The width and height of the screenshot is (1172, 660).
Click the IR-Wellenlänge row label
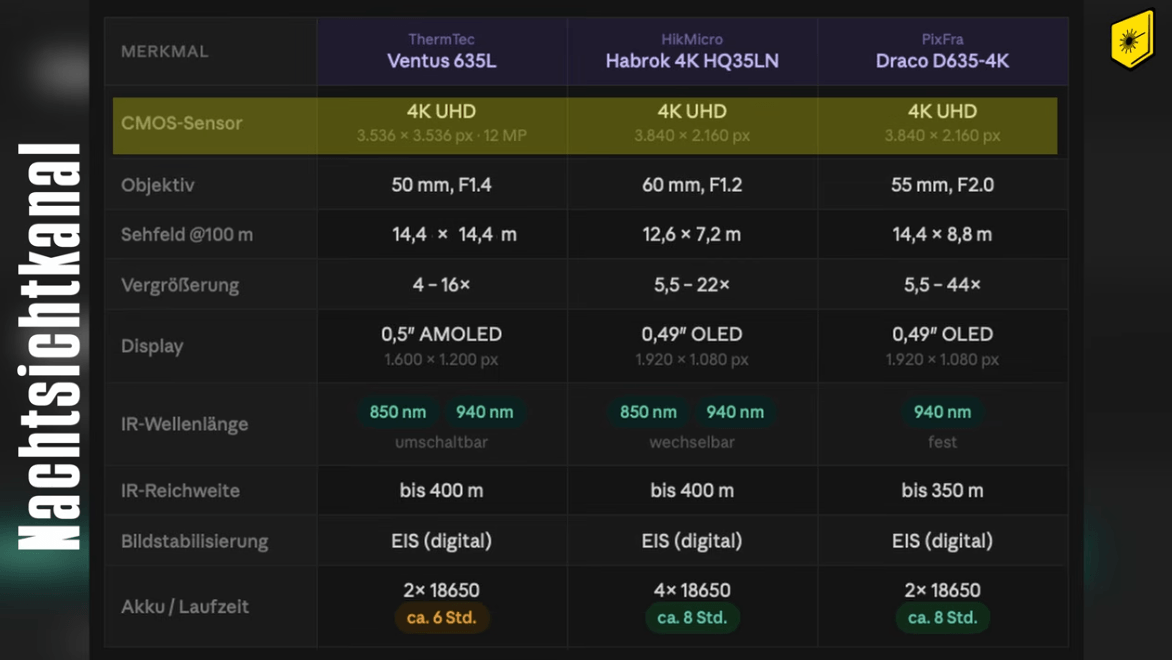(185, 424)
